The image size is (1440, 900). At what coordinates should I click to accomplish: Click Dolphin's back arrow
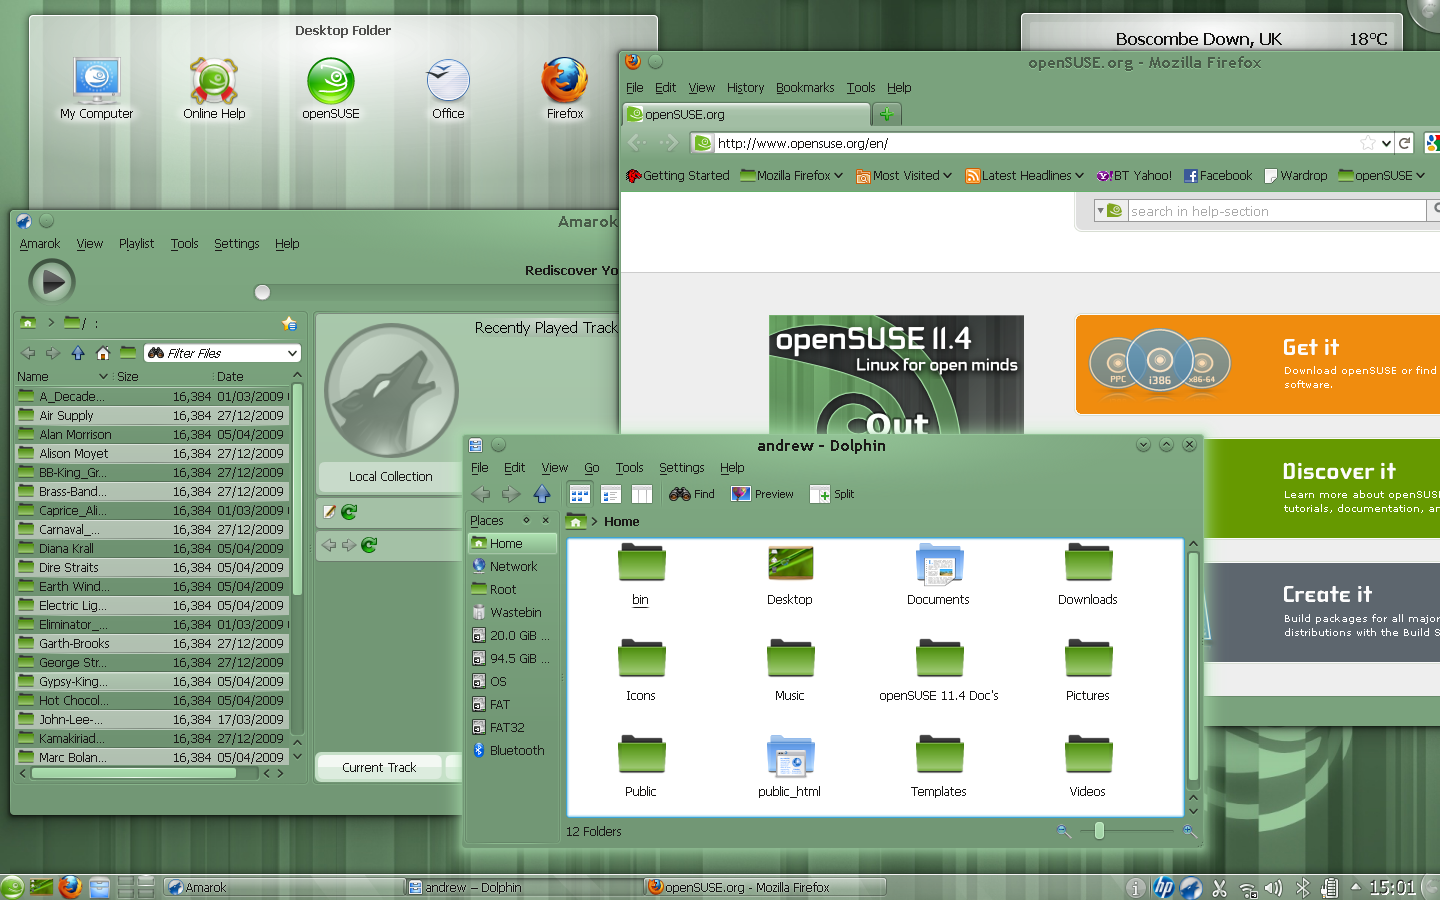coord(481,494)
